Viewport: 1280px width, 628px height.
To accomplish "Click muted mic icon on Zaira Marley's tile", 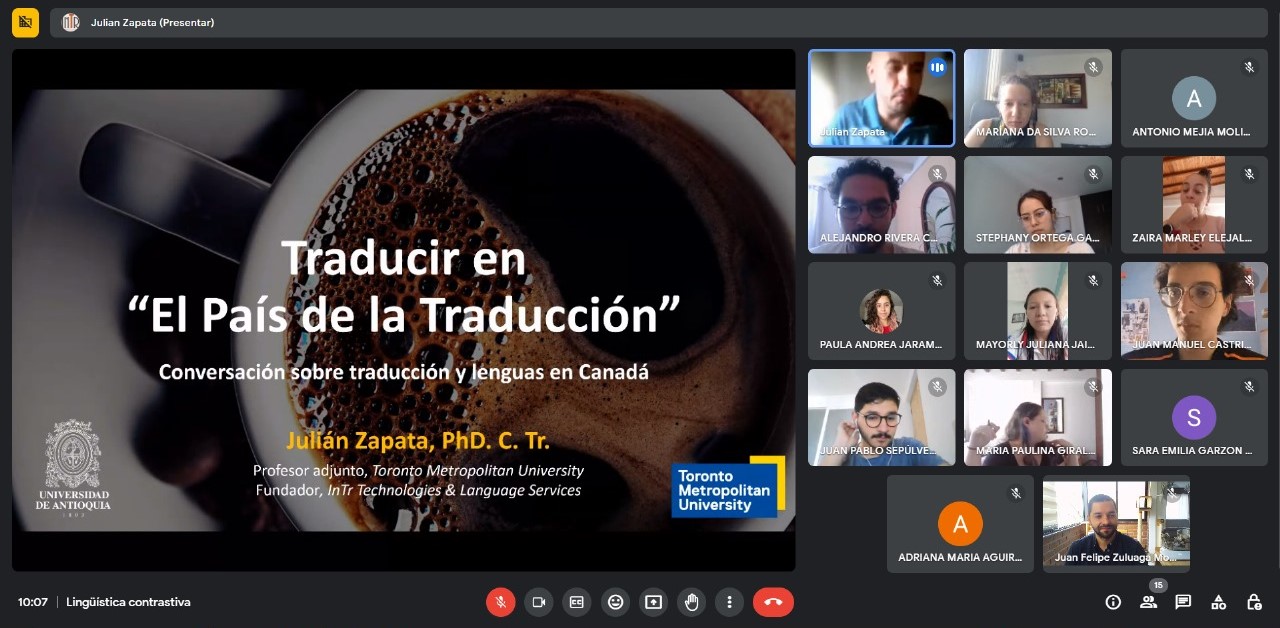I will tap(1249, 174).
